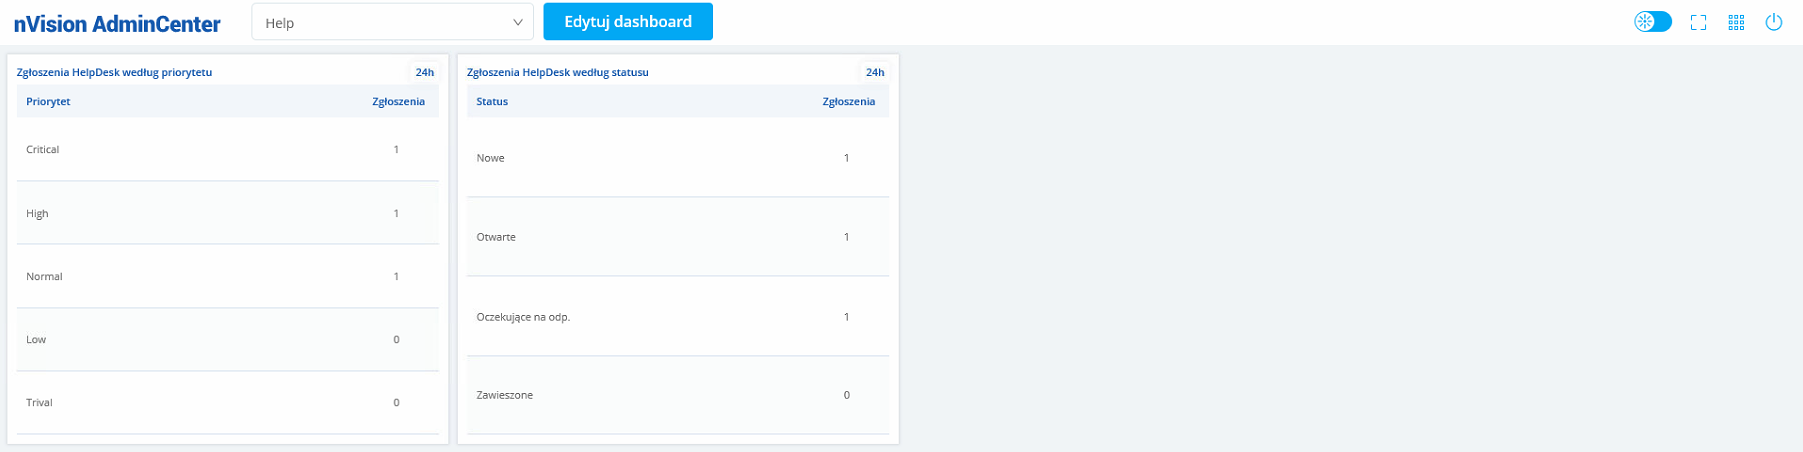Click Zgłoszenia header in the priority table
1803x452 pixels.
click(x=398, y=101)
